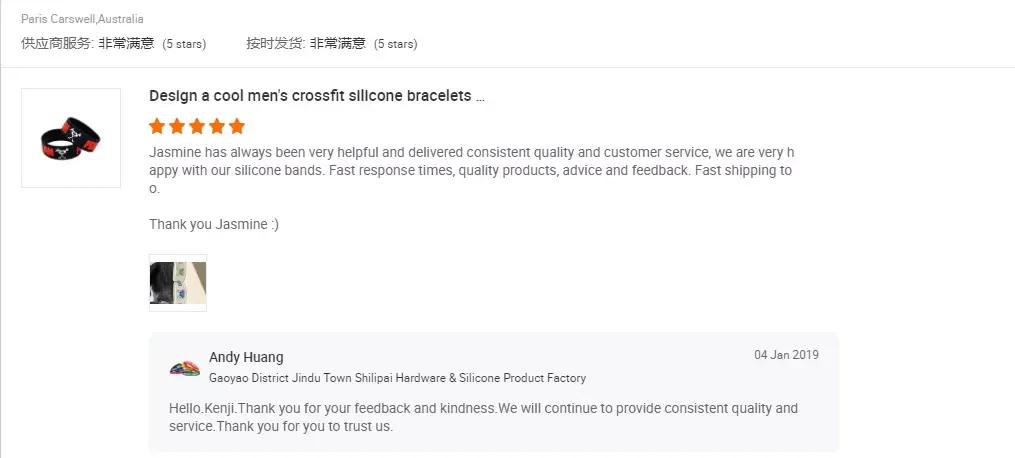Click the review paragraph starting "Jasmine has always"
Image resolution: width=1015 pixels, height=458 pixels.
pyautogui.click(x=470, y=170)
